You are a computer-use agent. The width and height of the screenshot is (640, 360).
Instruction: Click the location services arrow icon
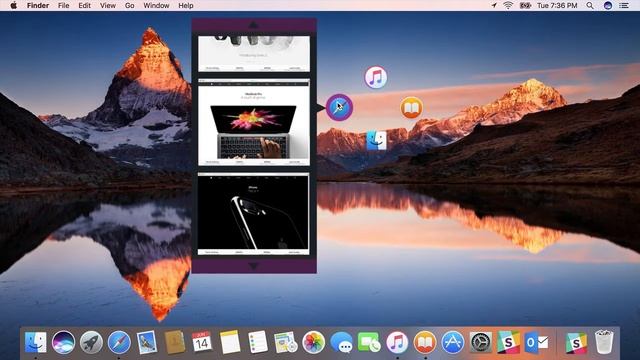point(494,5)
